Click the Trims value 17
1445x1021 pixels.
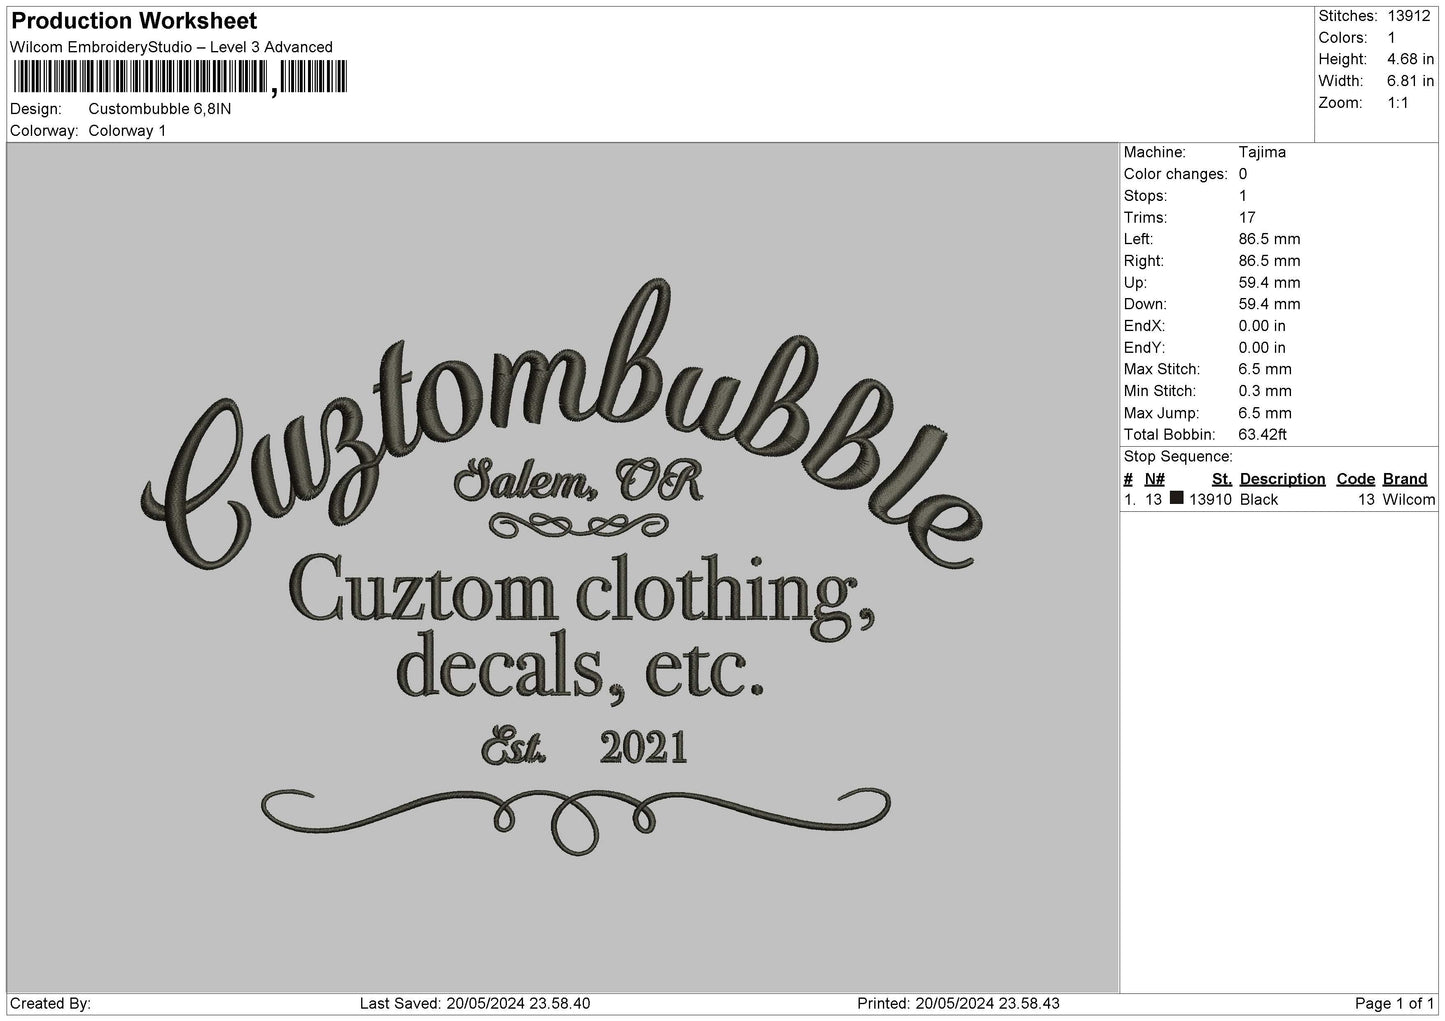pos(1247,218)
